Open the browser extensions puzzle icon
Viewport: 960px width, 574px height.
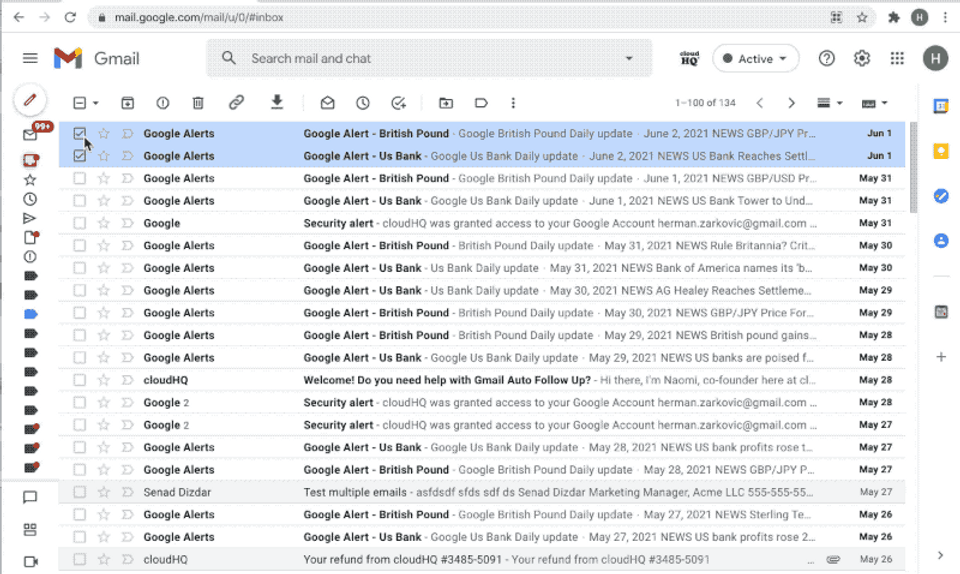(894, 17)
